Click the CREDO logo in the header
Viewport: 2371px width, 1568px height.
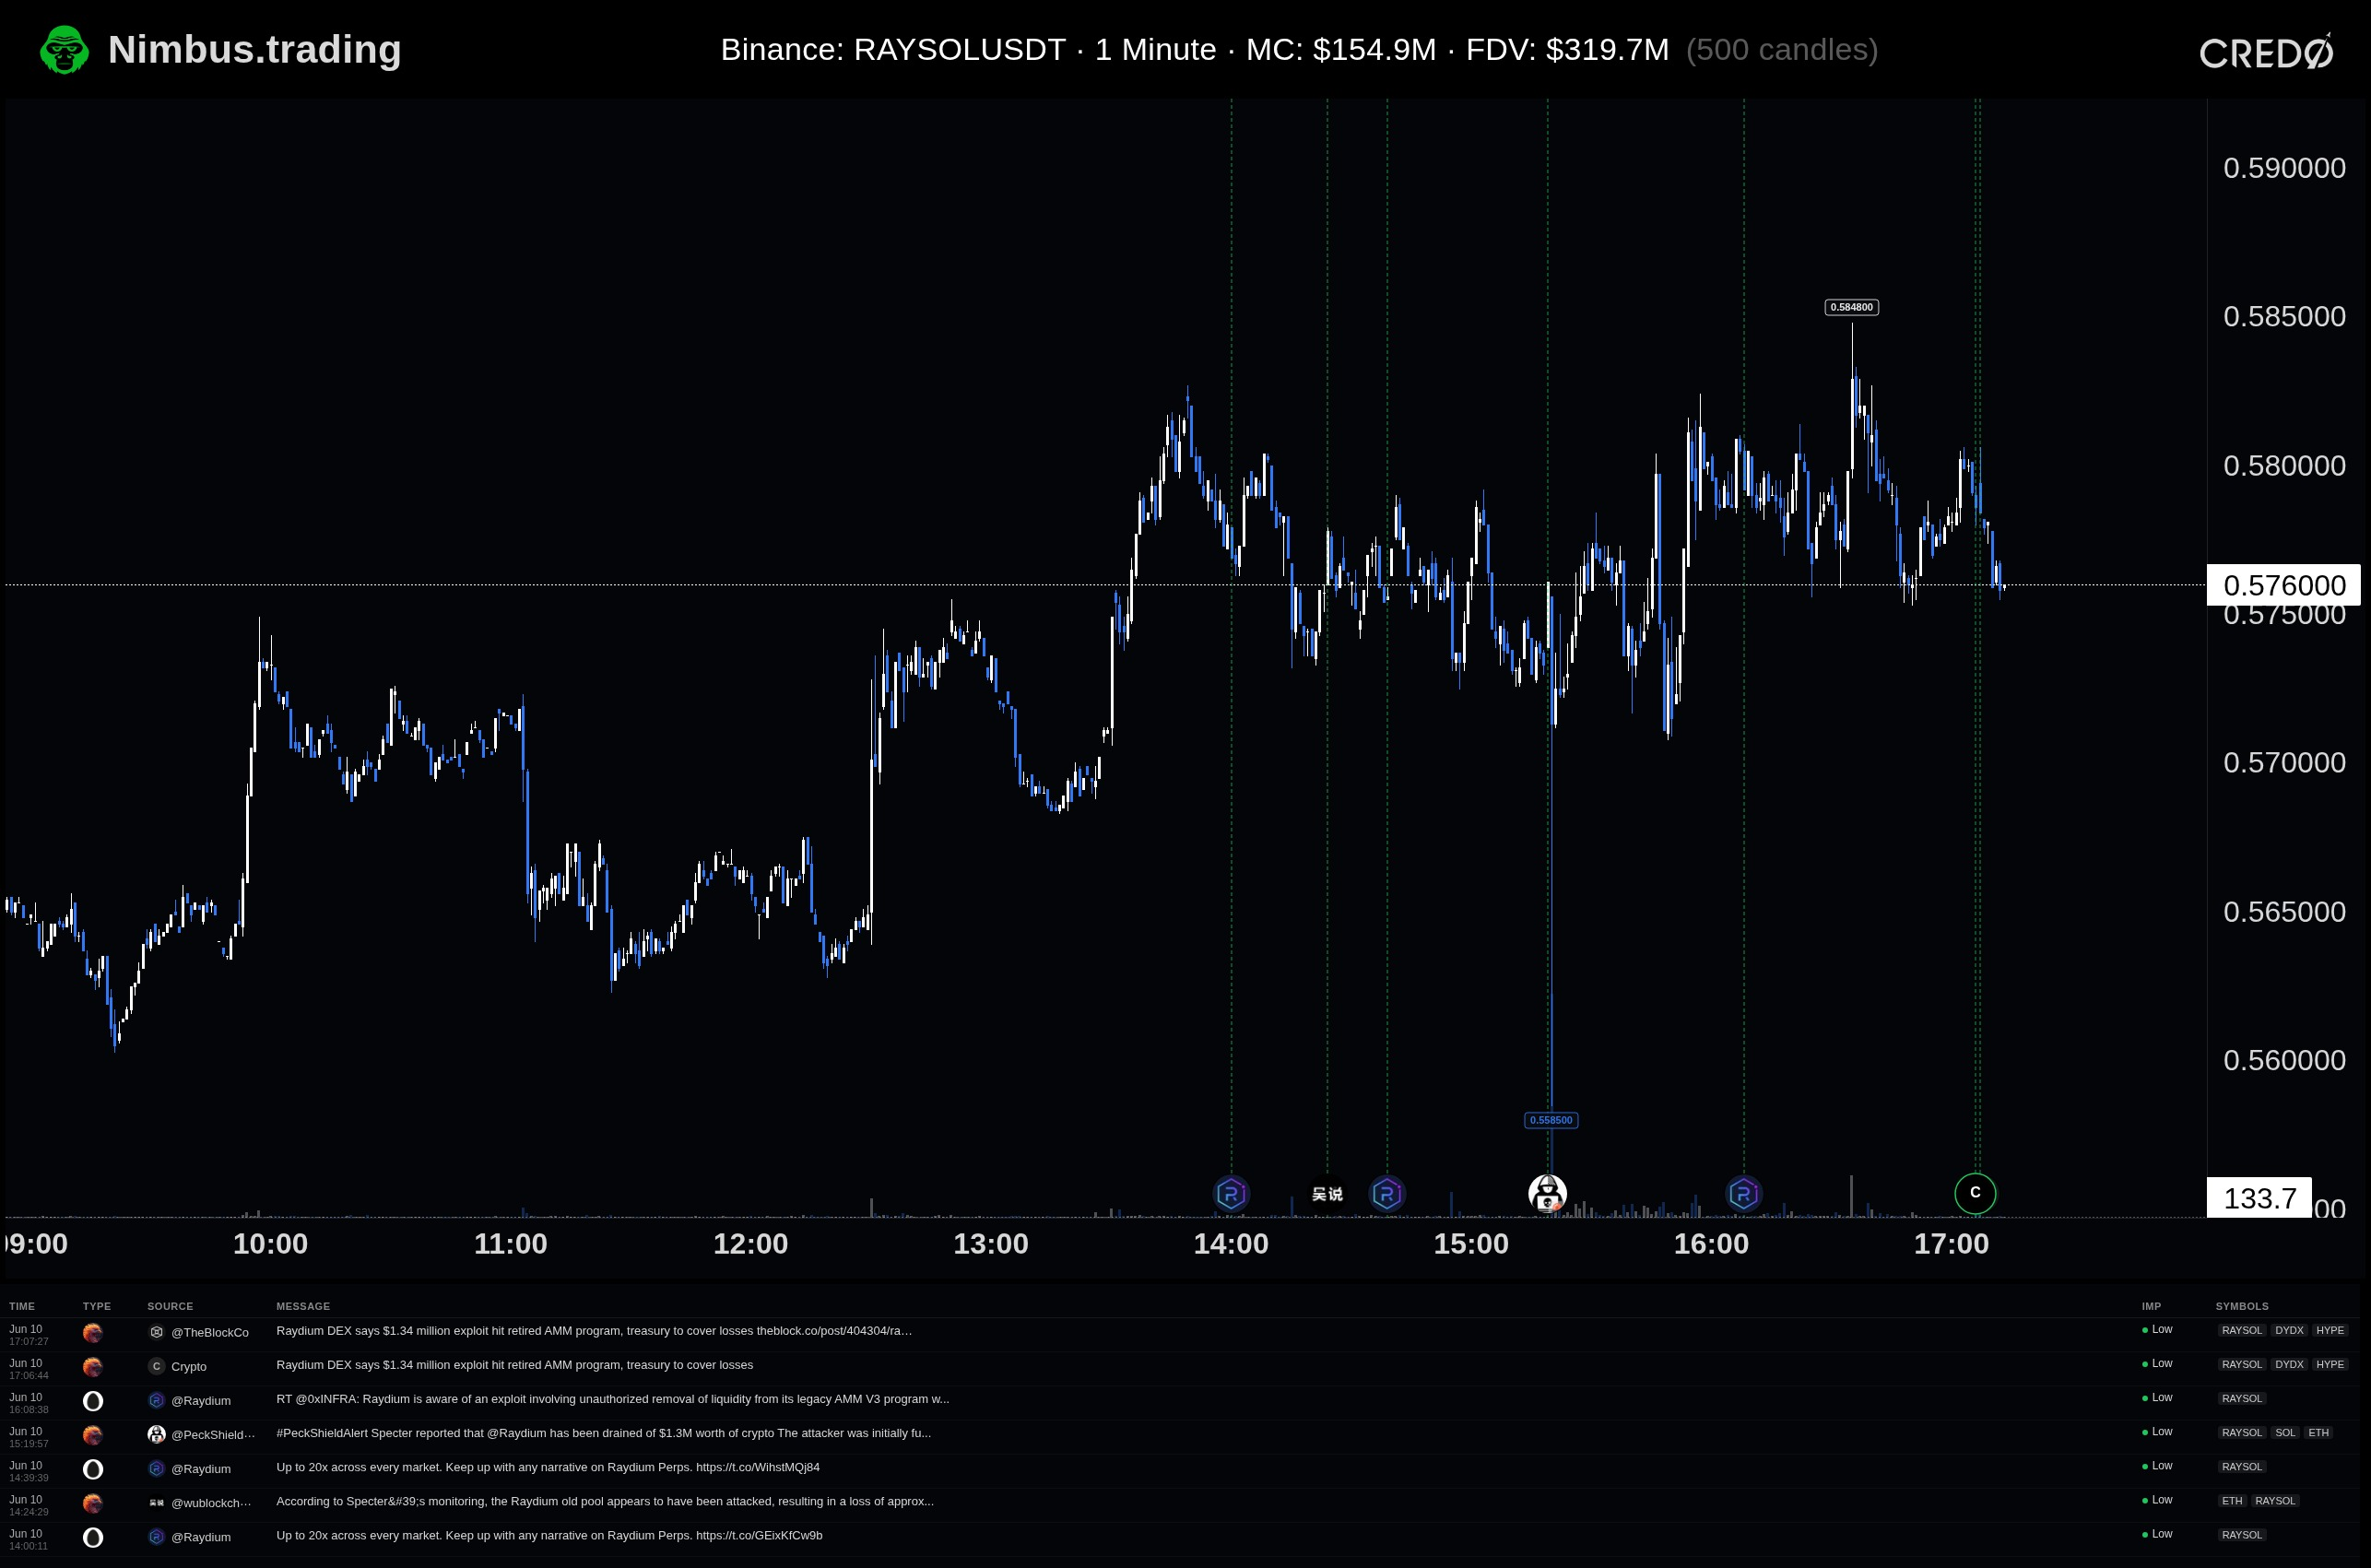pos(2266,52)
